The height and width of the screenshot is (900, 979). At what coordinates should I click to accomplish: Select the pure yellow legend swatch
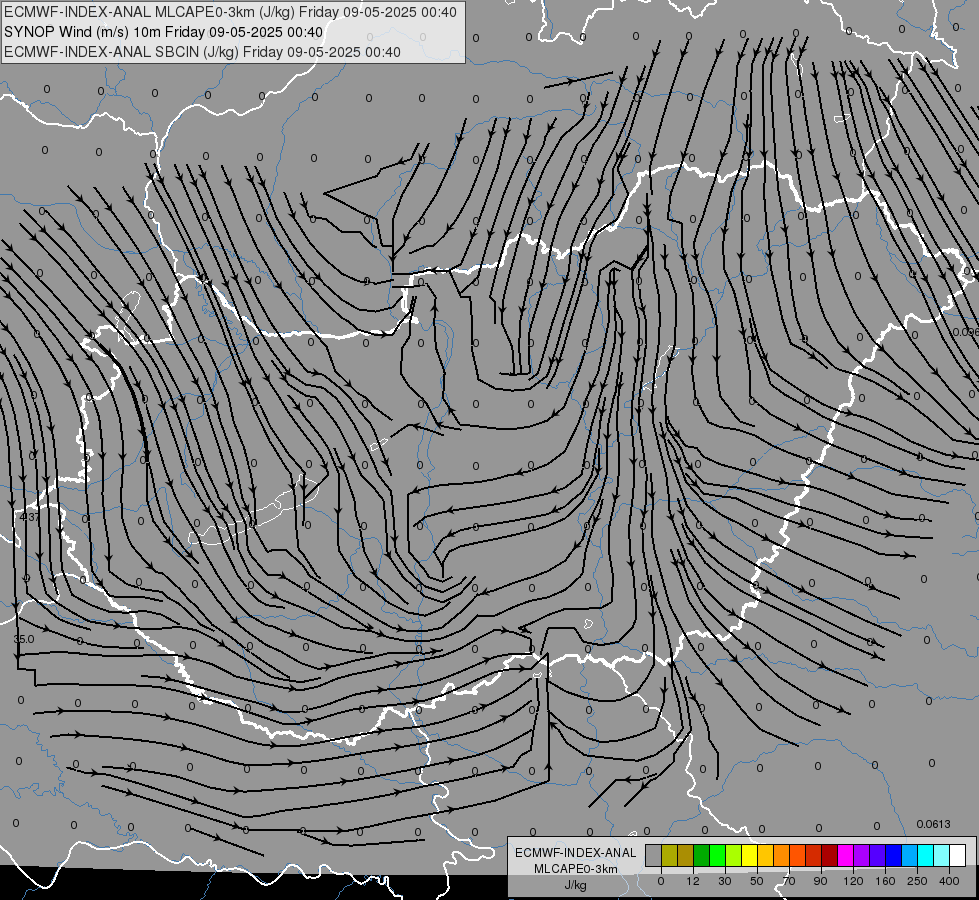[x=749, y=855]
